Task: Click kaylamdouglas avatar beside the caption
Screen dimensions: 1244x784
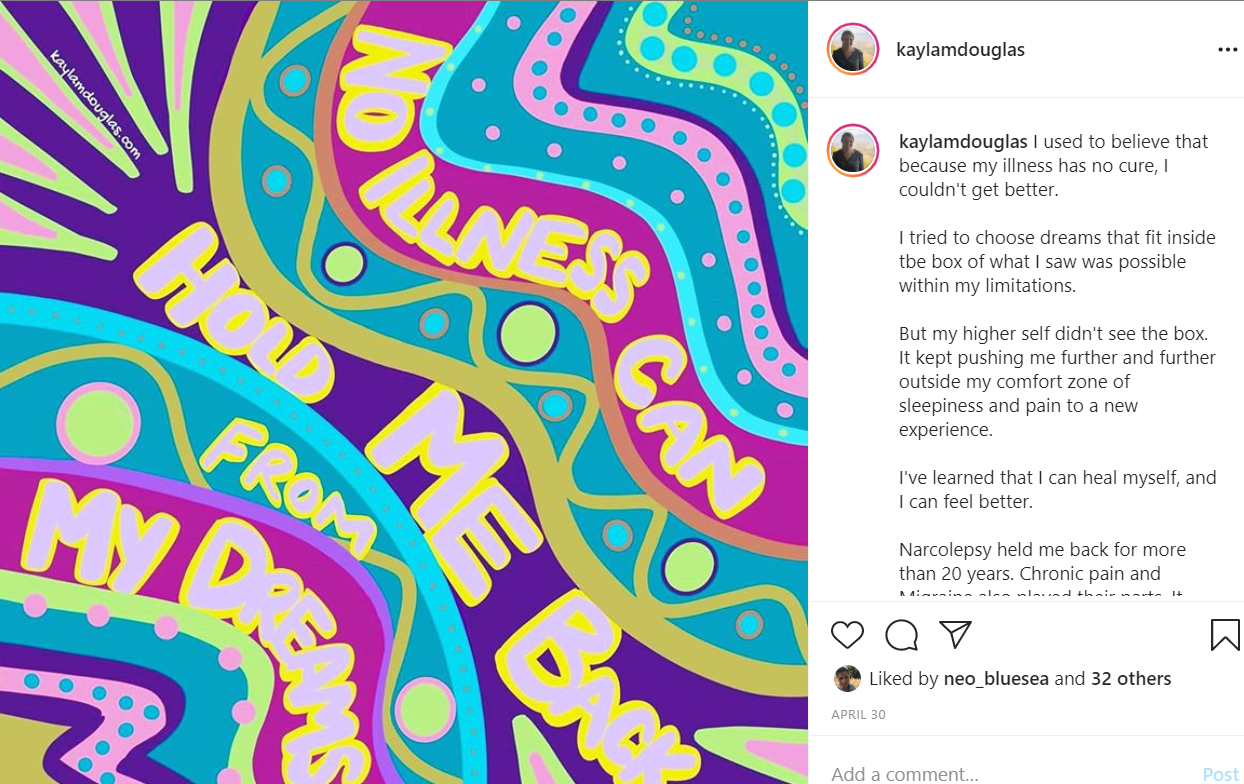Action: coord(853,151)
